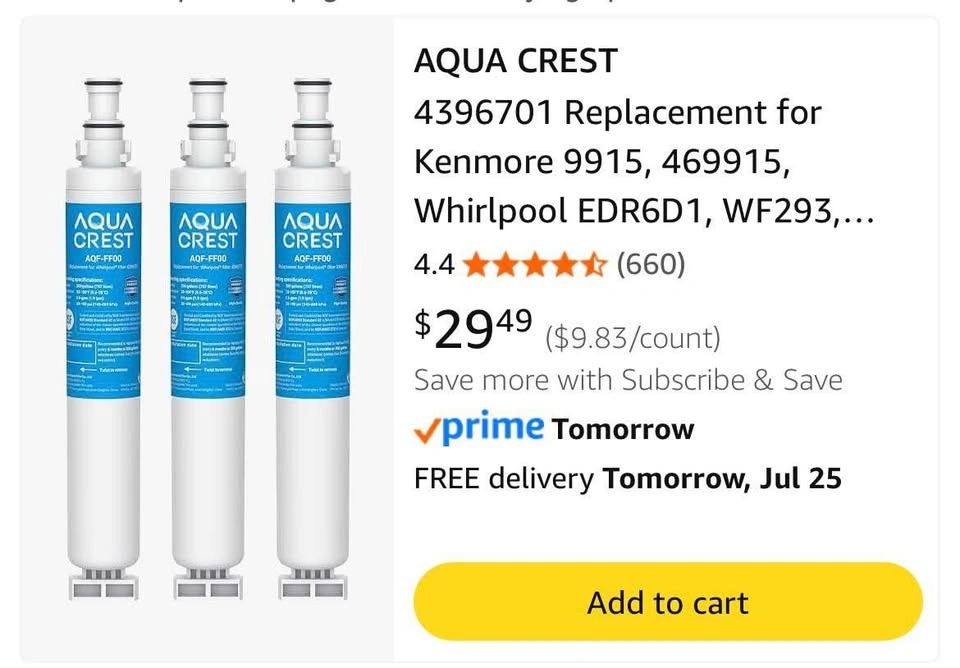Screen dimensions: 960x668
Task: Select the right filter cartridge image
Action: tap(313, 339)
